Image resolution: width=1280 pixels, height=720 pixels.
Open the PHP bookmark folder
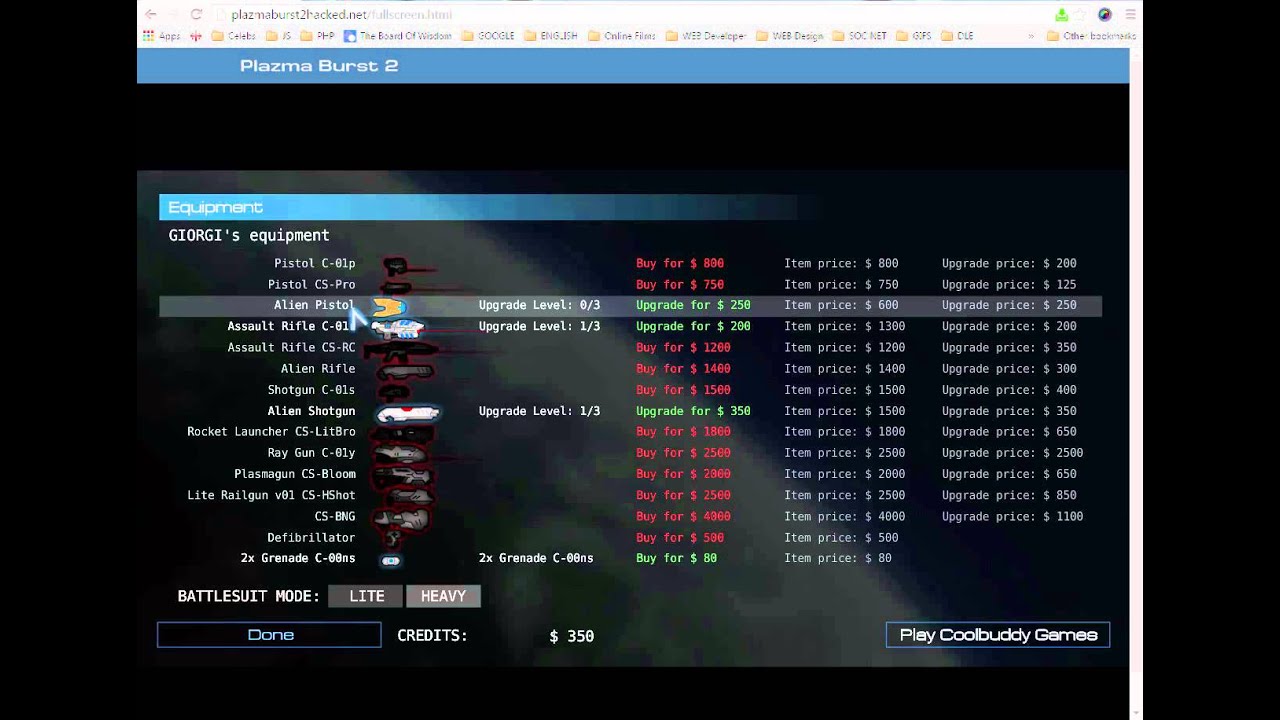317,36
